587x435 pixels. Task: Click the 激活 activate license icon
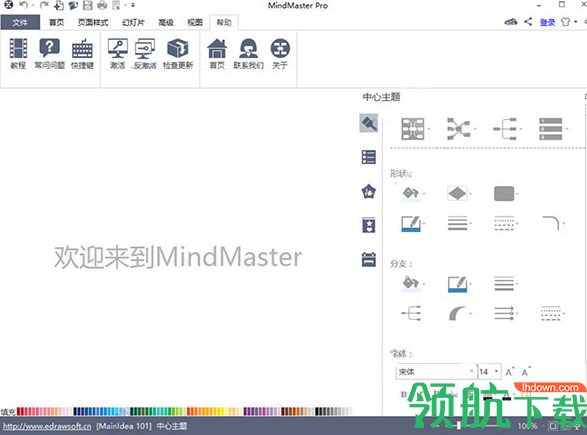click(118, 53)
